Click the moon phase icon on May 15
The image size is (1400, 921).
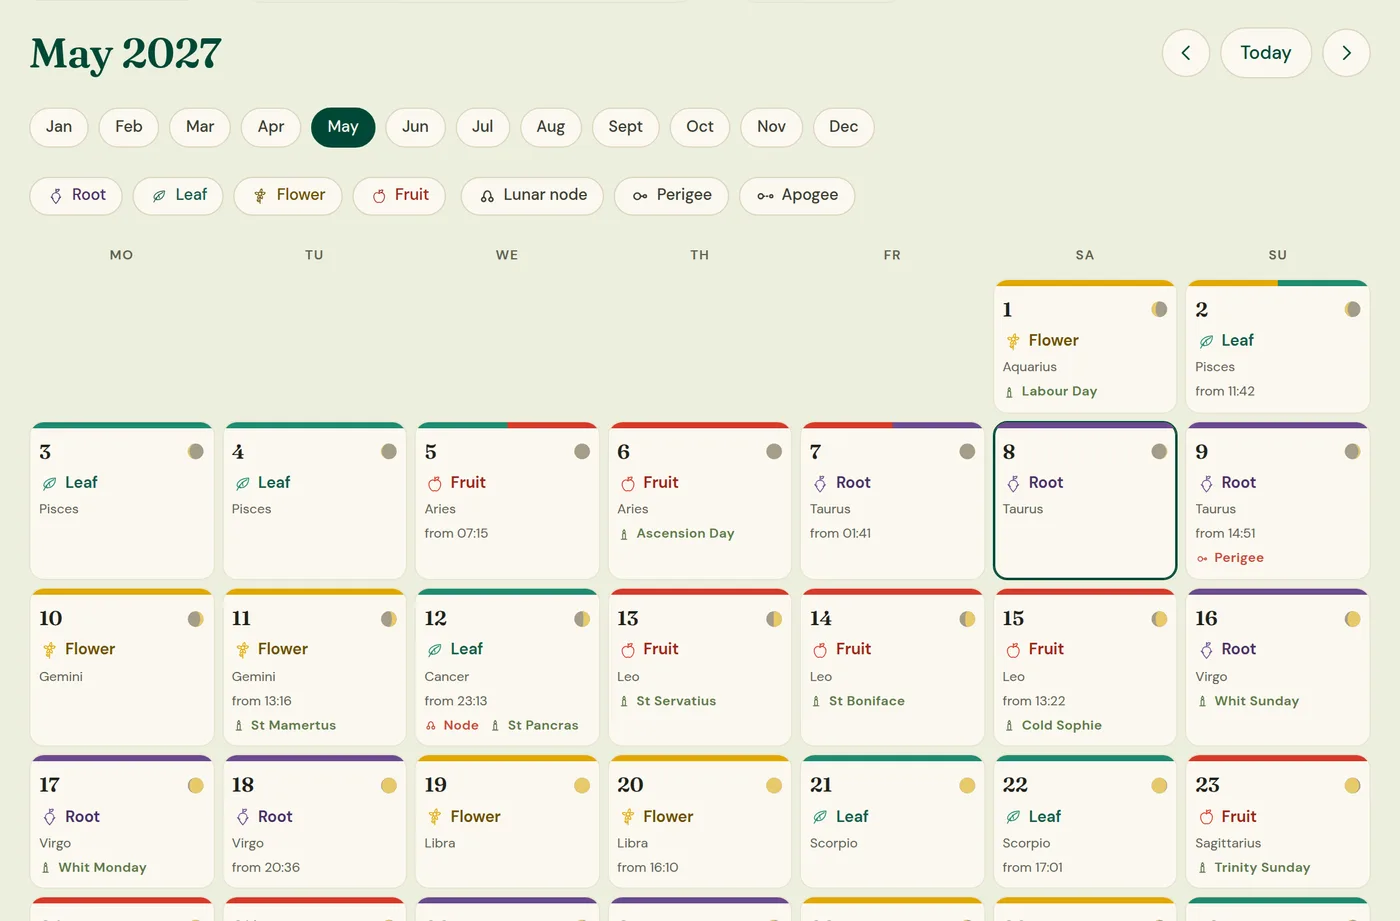1159,619
